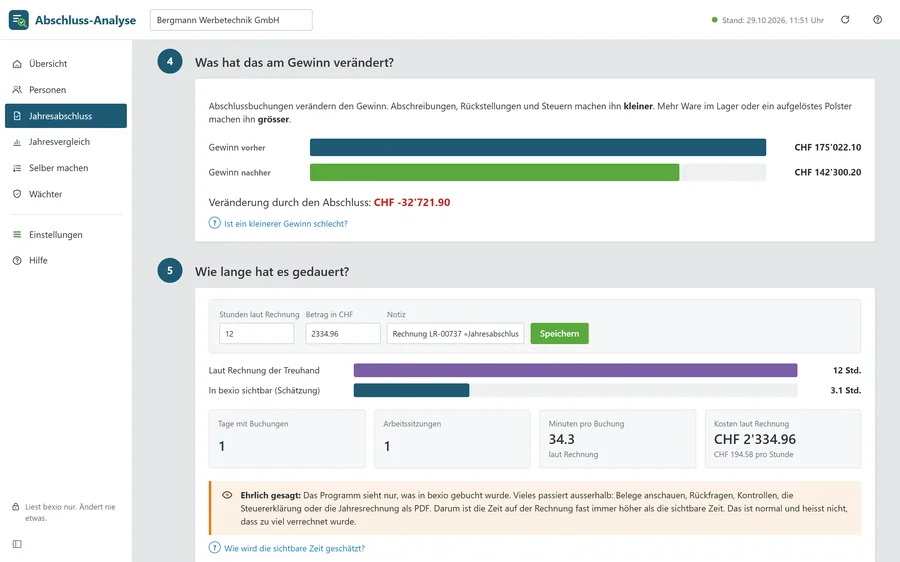This screenshot has width=900, height=562.
Task: Go to Jahresvergleich in the sidebar
Action: (66, 142)
